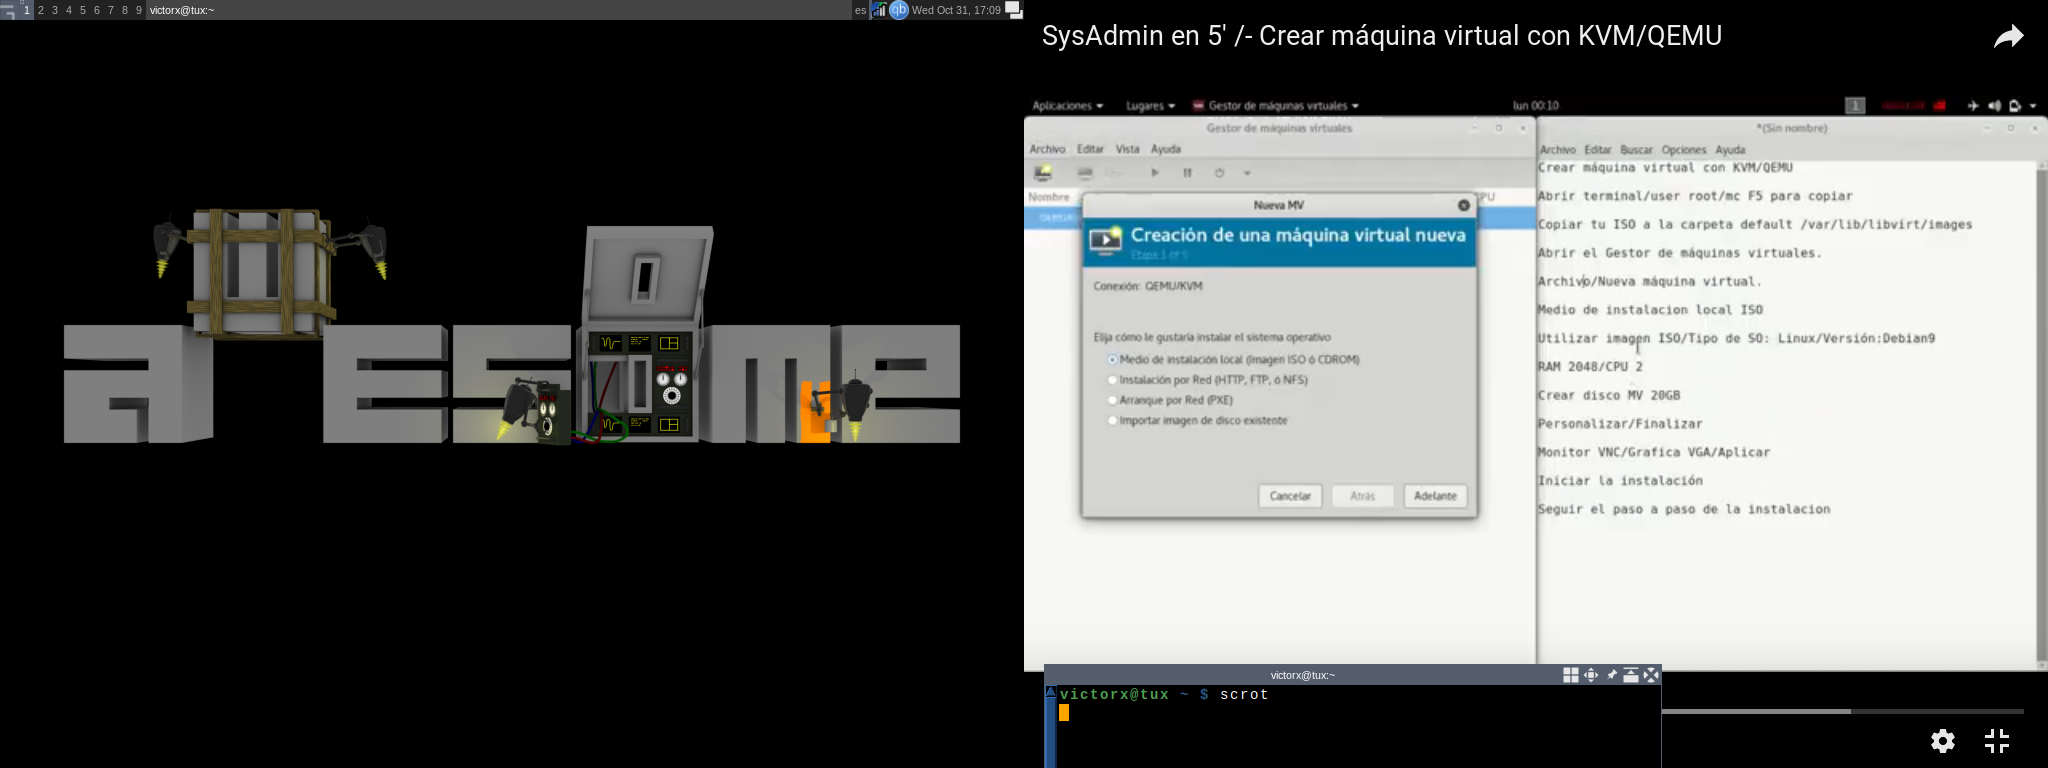This screenshot has width=2048, height=768.
Task: Click the four-arrow sticky icon in terminal titlebar
Action: (x=1590, y=675)
